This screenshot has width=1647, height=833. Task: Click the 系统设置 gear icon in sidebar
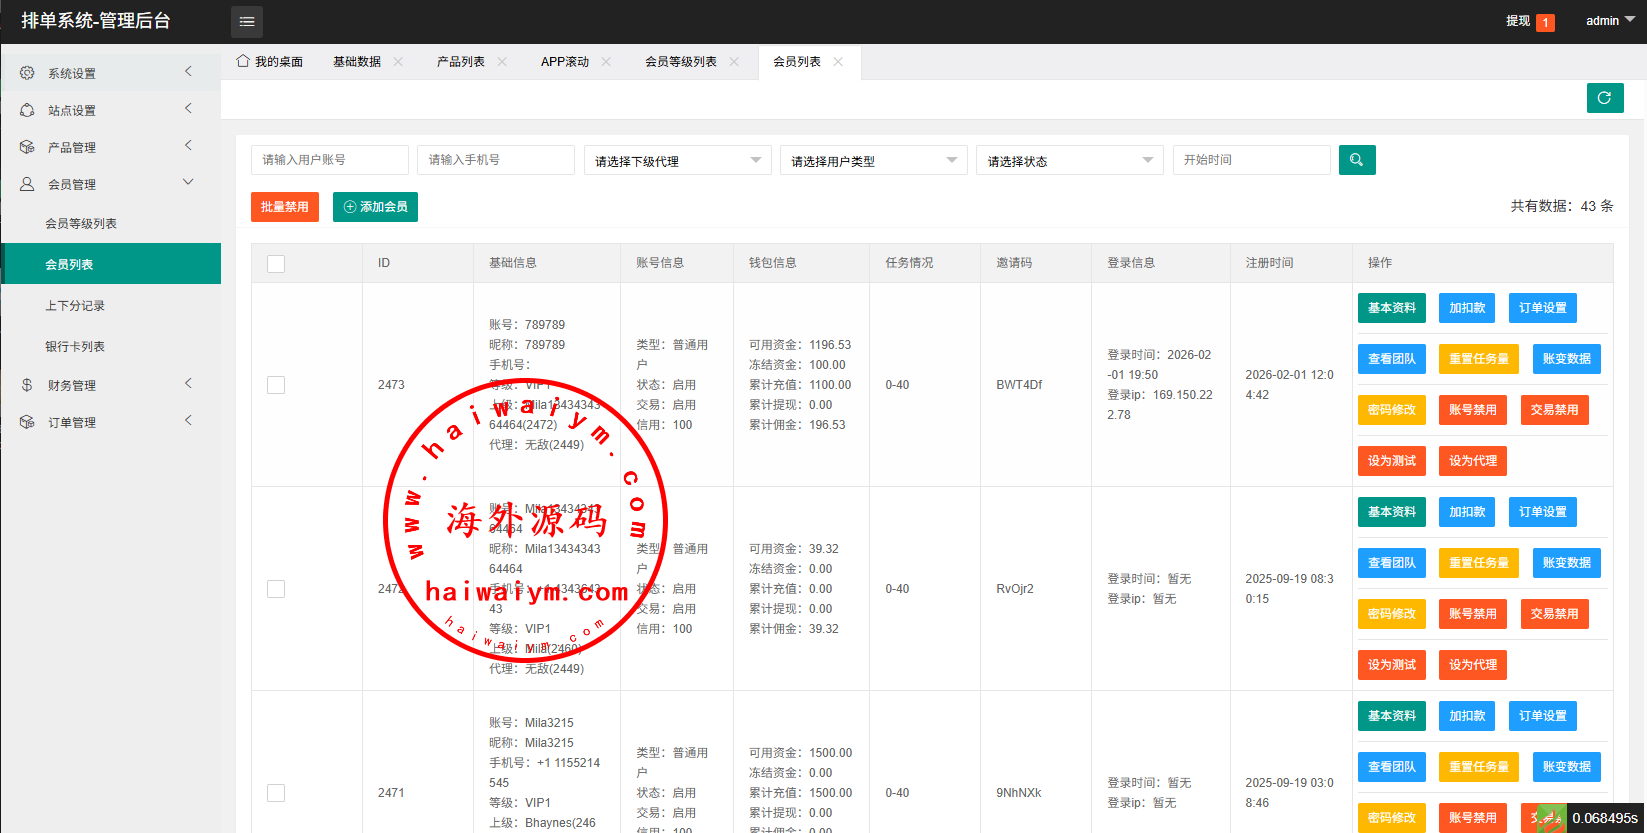(27, 73)
